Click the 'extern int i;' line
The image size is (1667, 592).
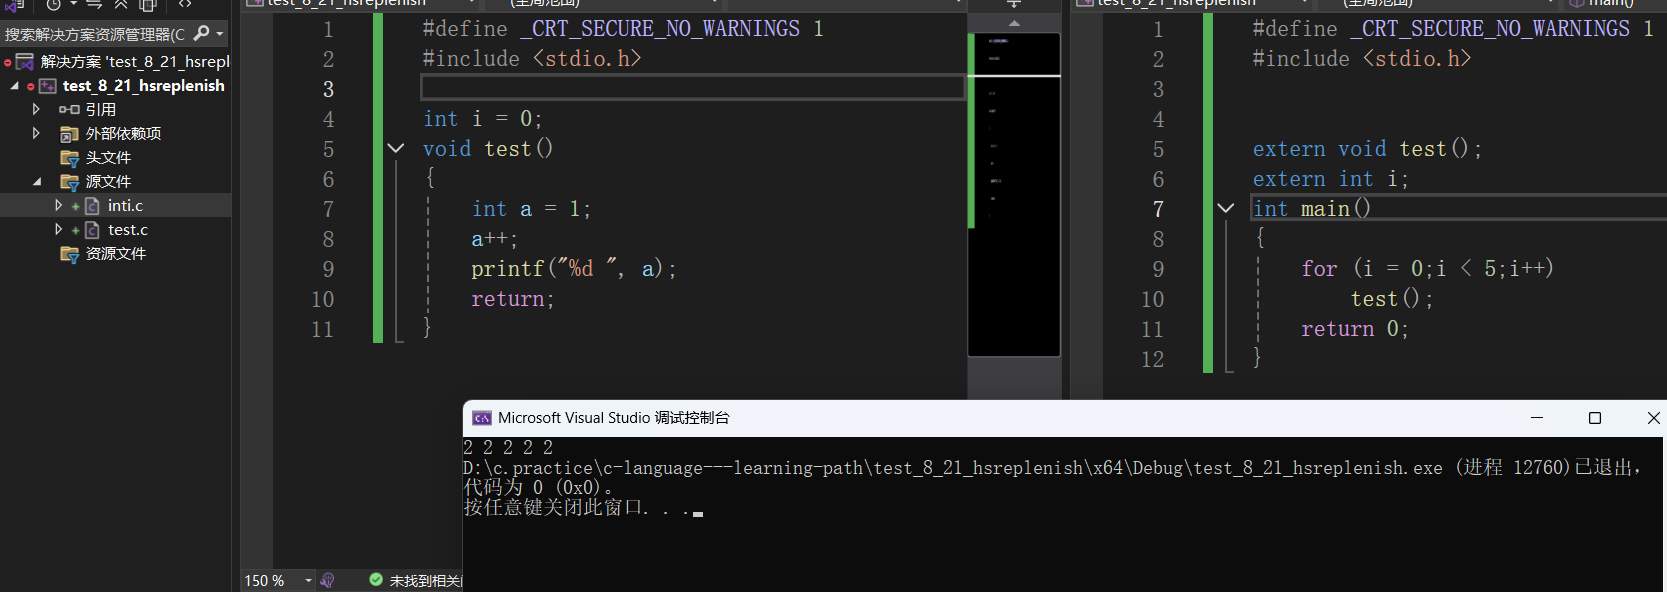coord(1330,179)
